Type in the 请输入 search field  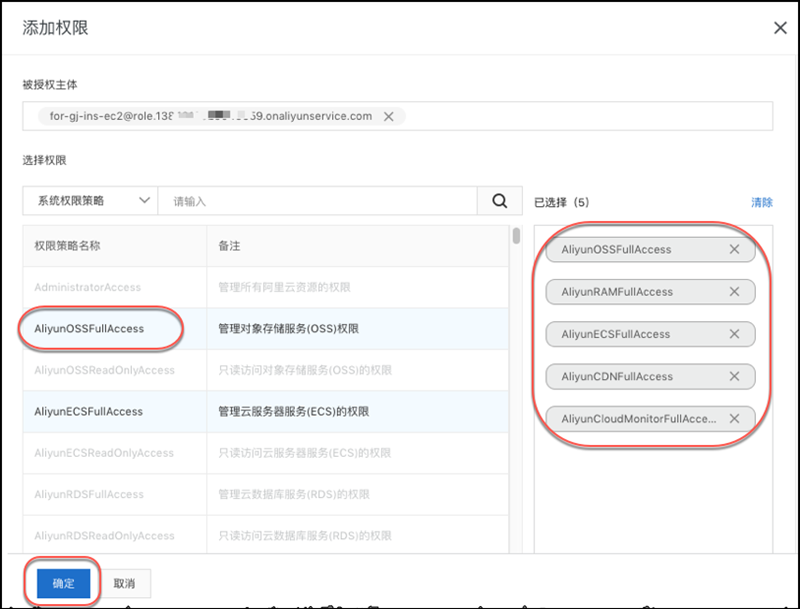tap(316, 201)
